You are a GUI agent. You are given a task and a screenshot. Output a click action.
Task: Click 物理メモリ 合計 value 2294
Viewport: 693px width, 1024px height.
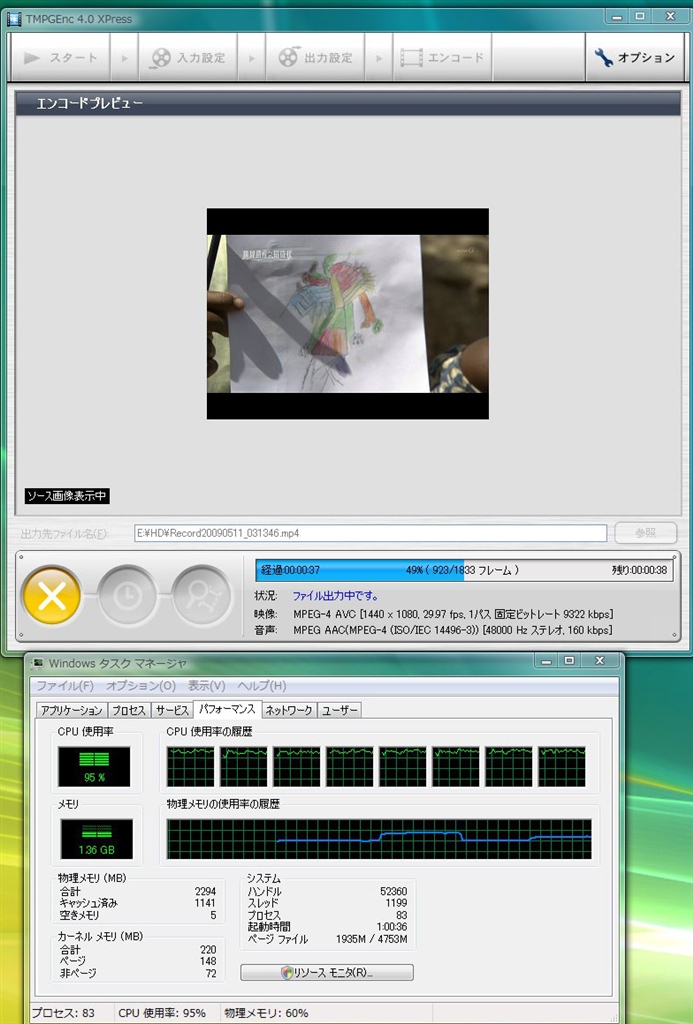[205, 891]
